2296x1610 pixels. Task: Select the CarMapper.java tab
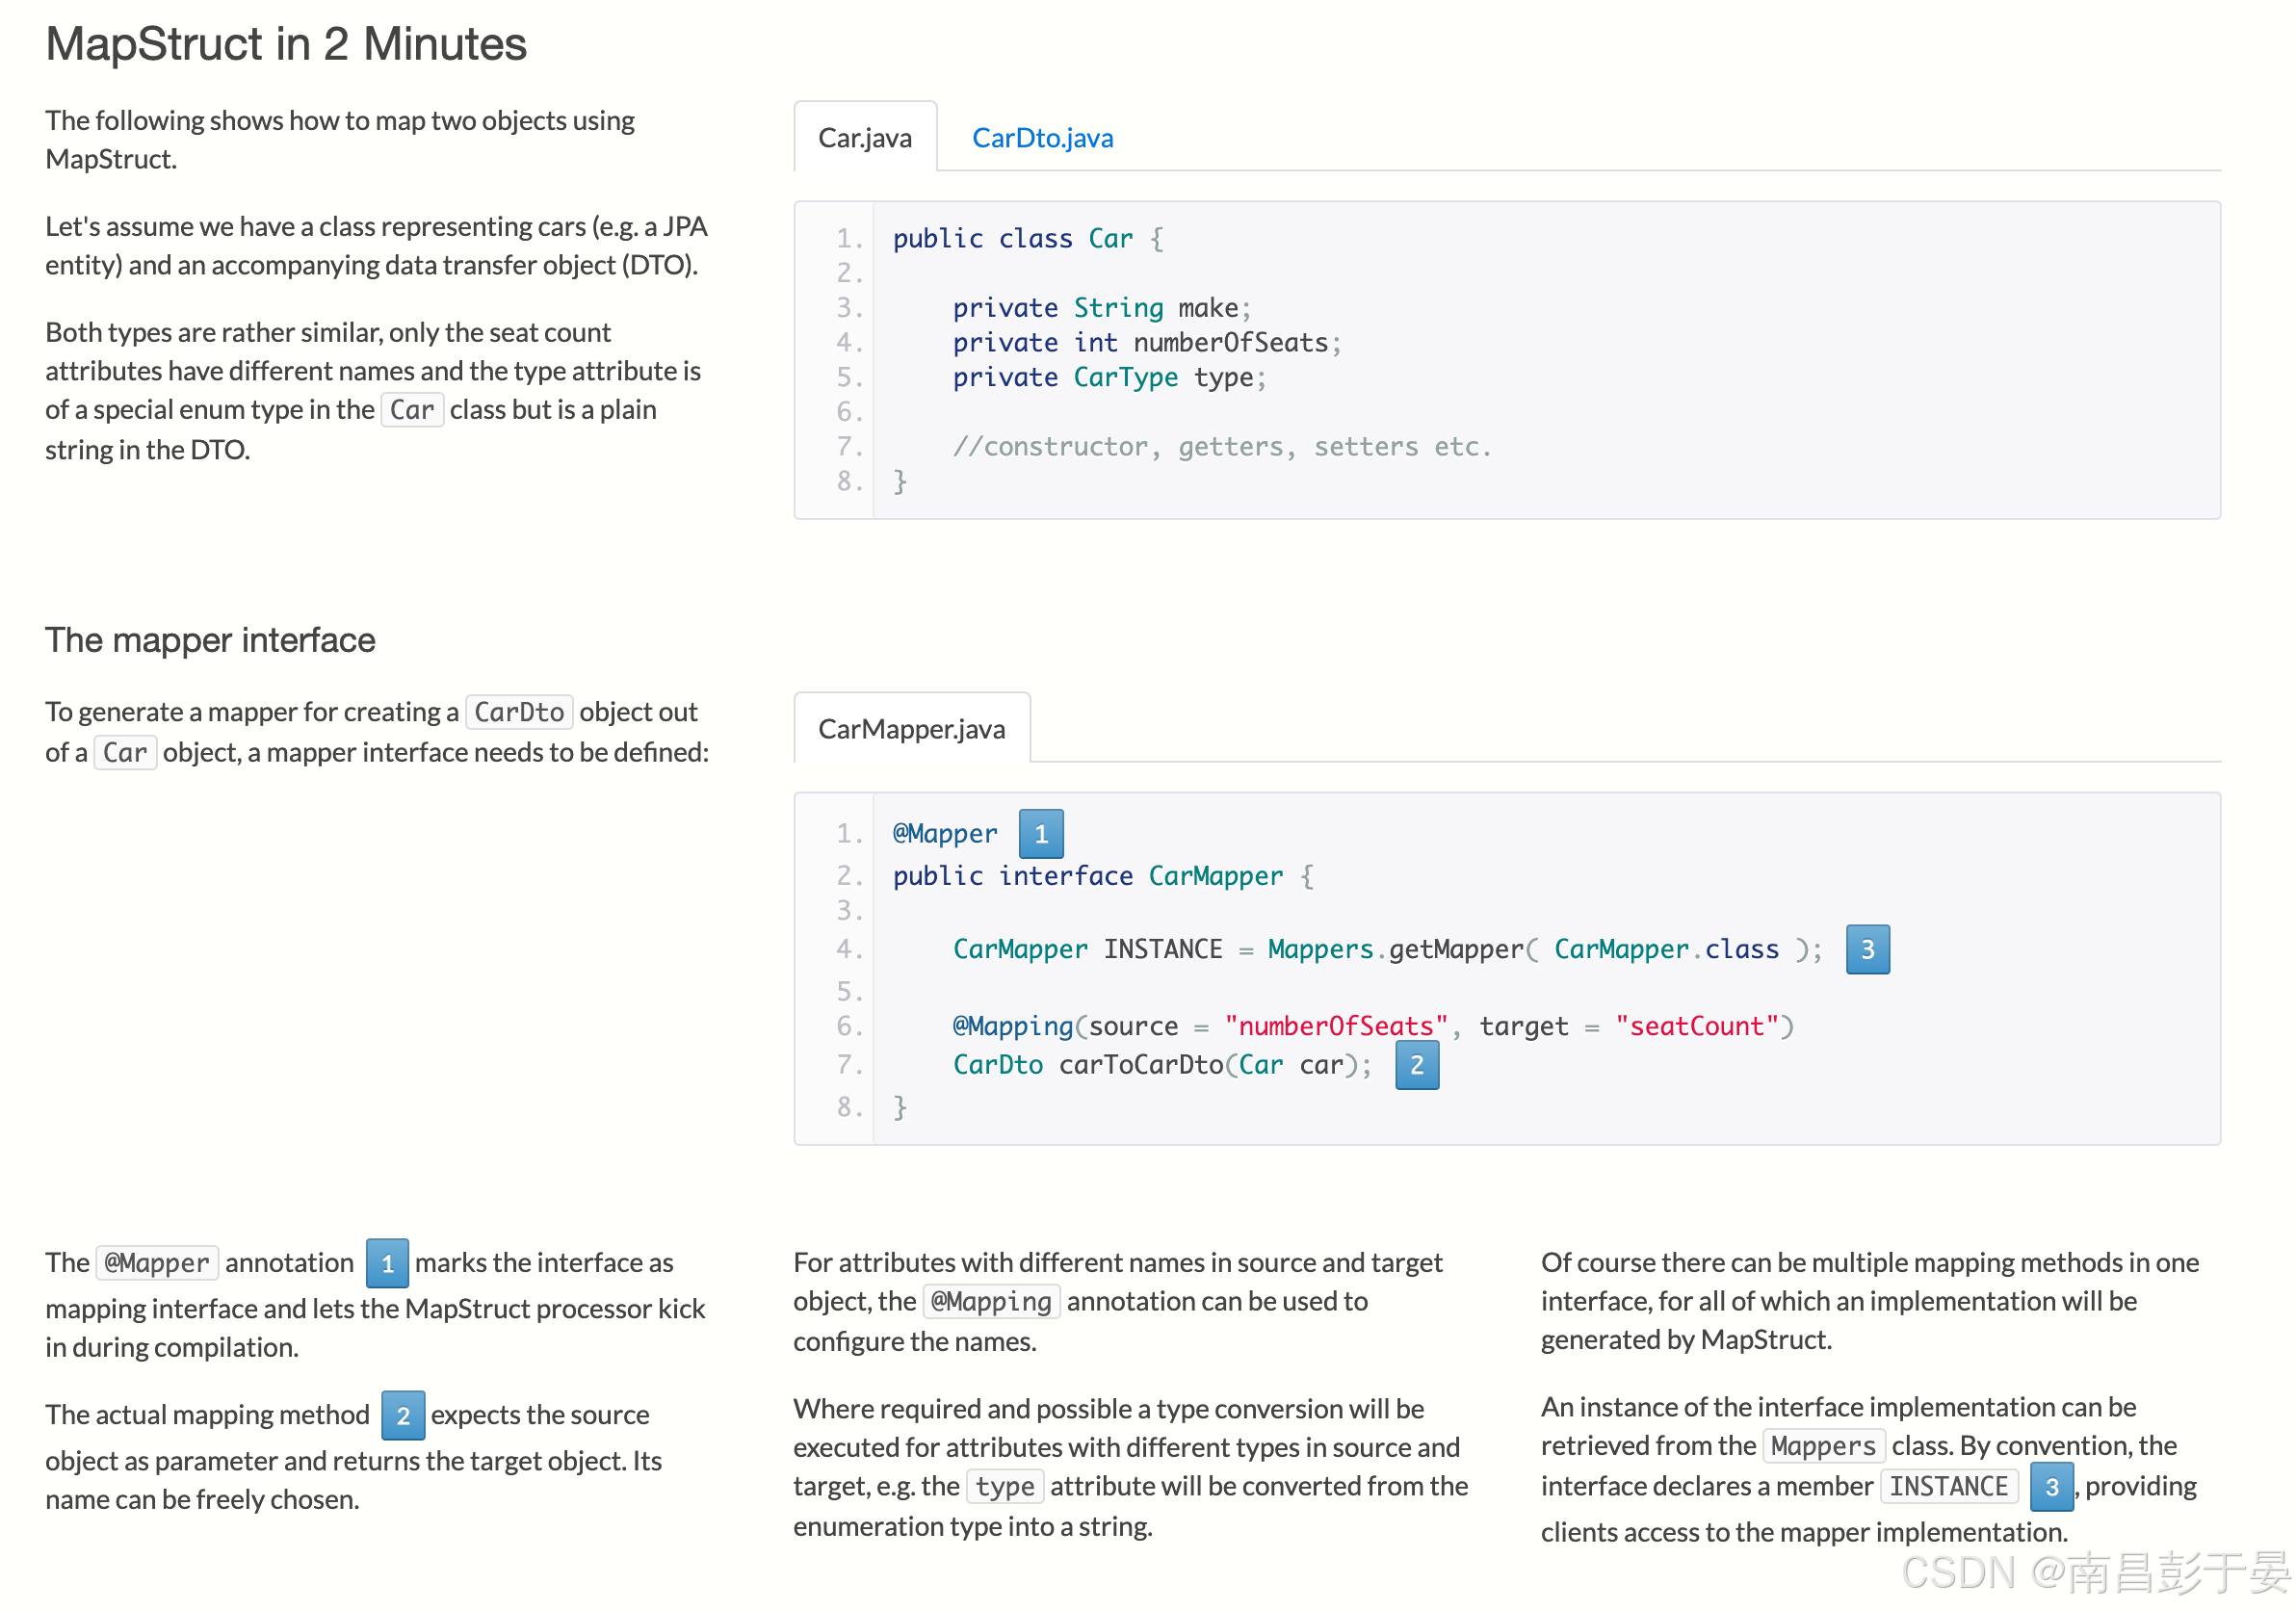[911, 729]
